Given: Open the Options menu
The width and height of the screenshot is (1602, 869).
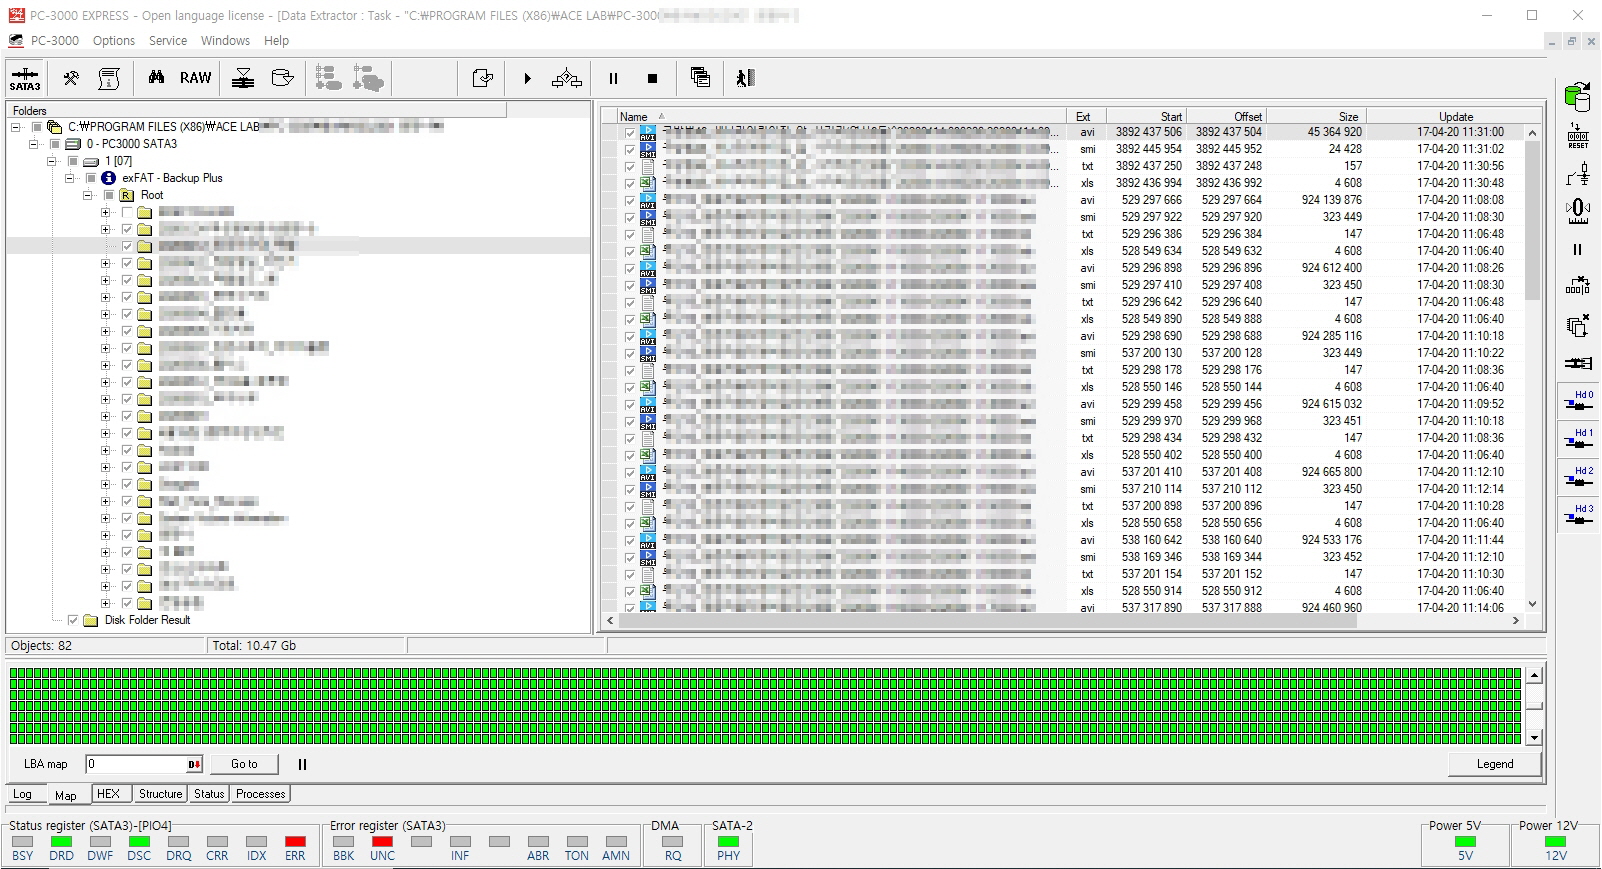Looking at the screenshot, I should click(x=114, y=41).
